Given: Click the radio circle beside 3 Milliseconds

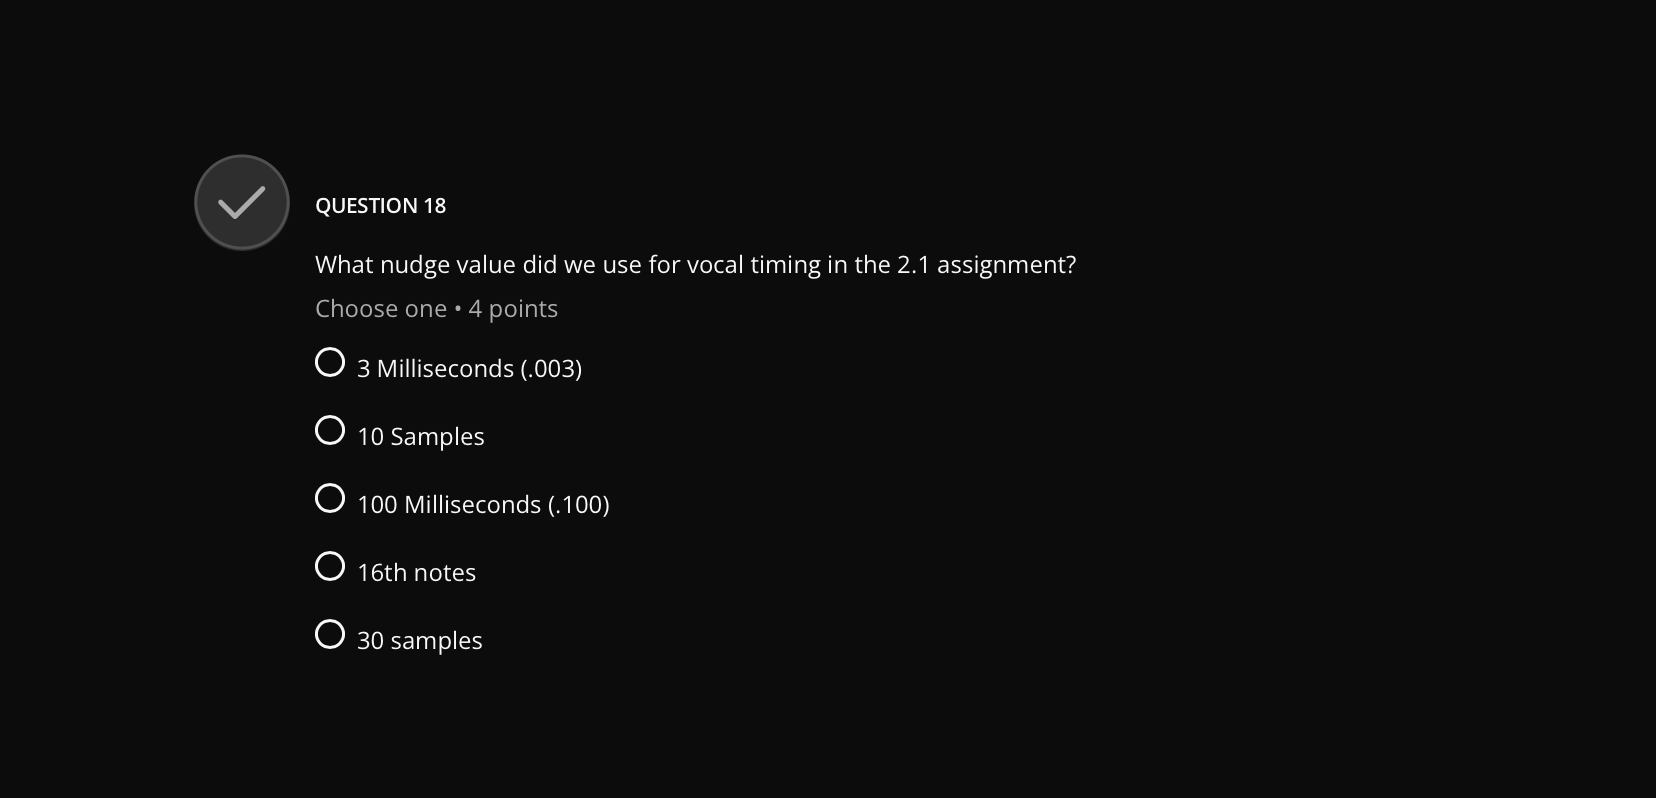Looking at the screenshot, I should pyautogui.click(x=329, y=362).
